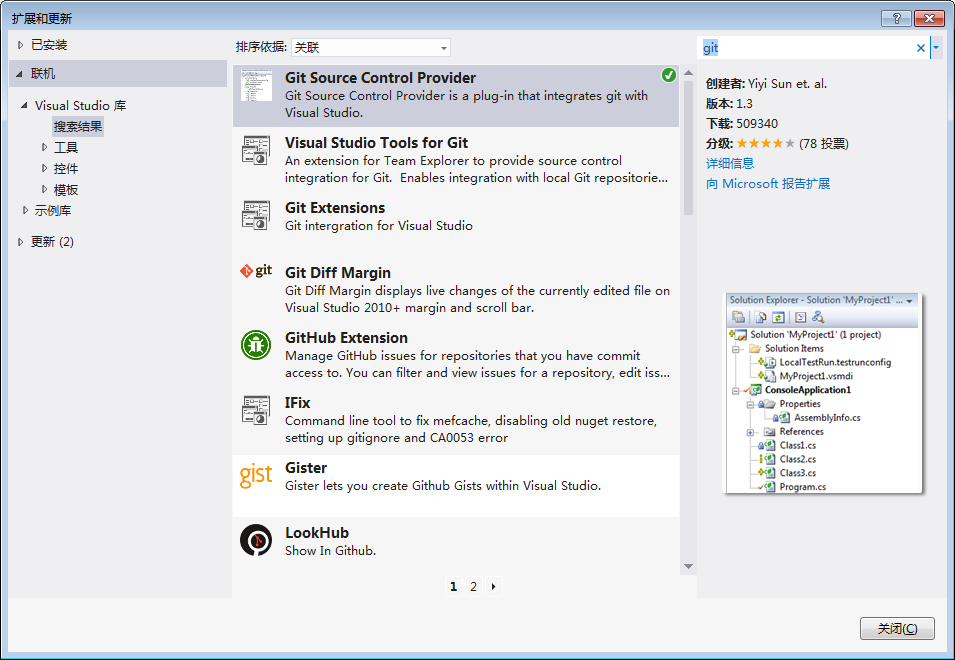Click the green GitHub Extension bug icon

pos(256,345)
